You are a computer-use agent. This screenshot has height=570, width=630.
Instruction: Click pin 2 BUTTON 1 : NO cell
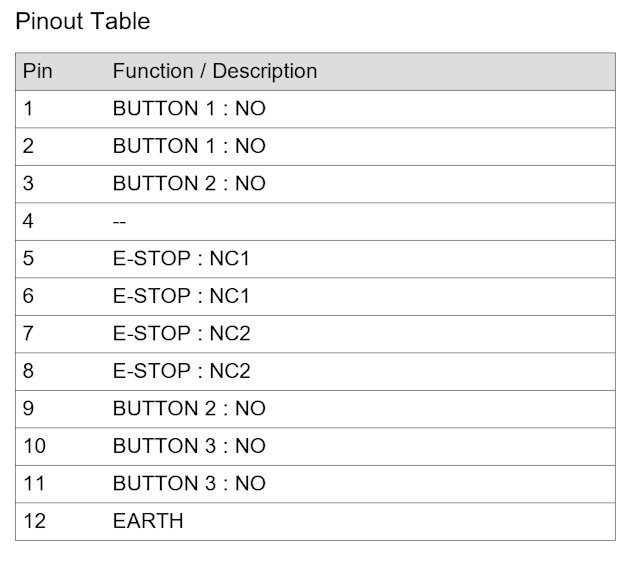189,146
